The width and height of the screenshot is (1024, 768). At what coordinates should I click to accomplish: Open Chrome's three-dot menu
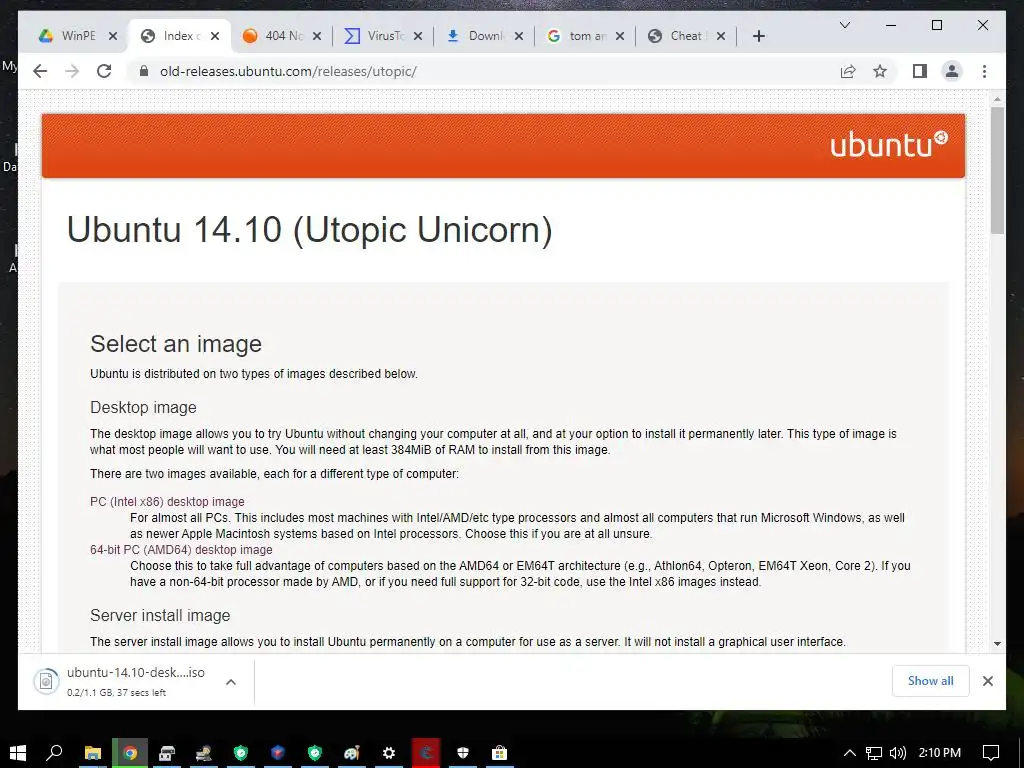click(x=984, y=71)
